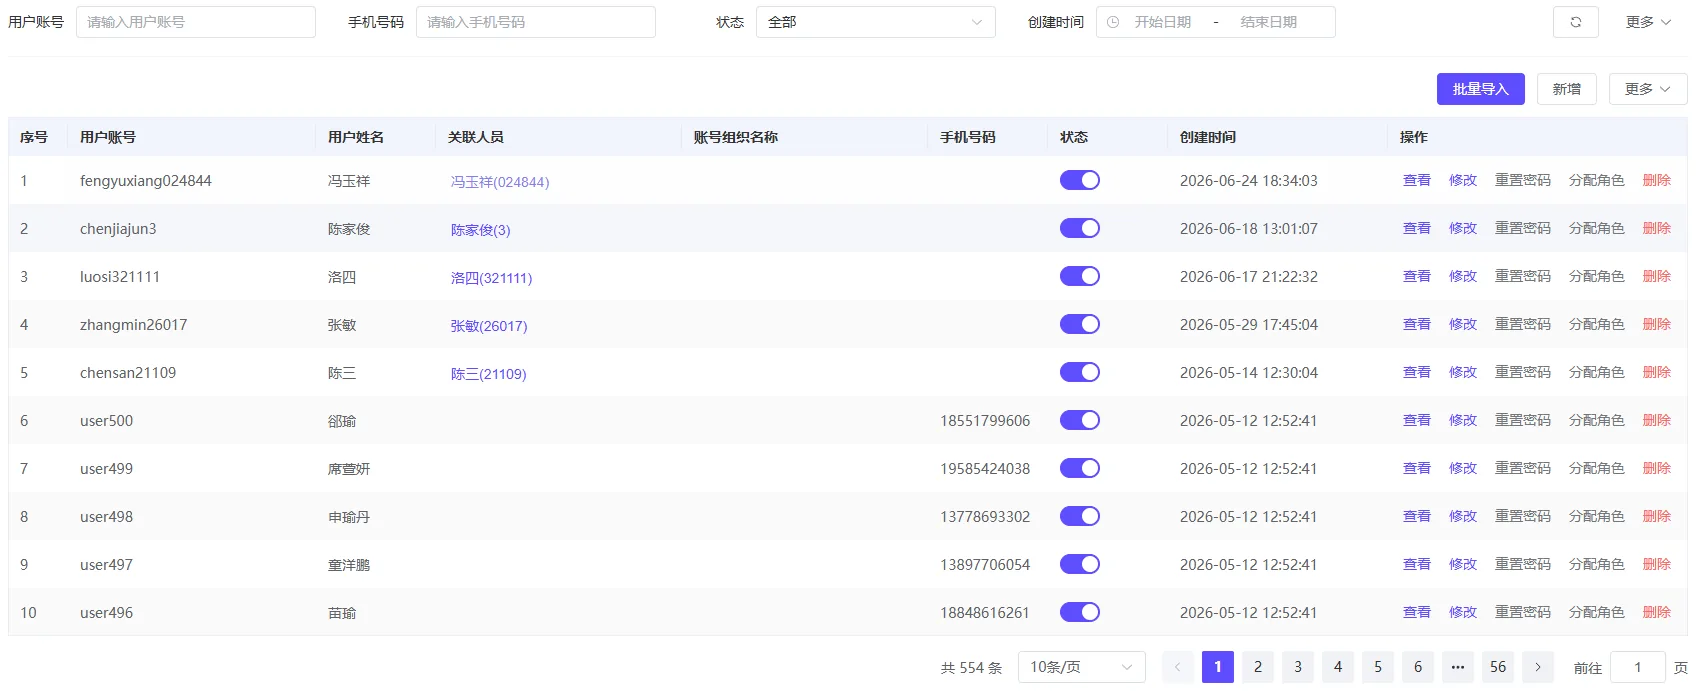This screenshot has width=1696, height=691.
Task: Click 分配角色 for user498
Action: 1597,516
